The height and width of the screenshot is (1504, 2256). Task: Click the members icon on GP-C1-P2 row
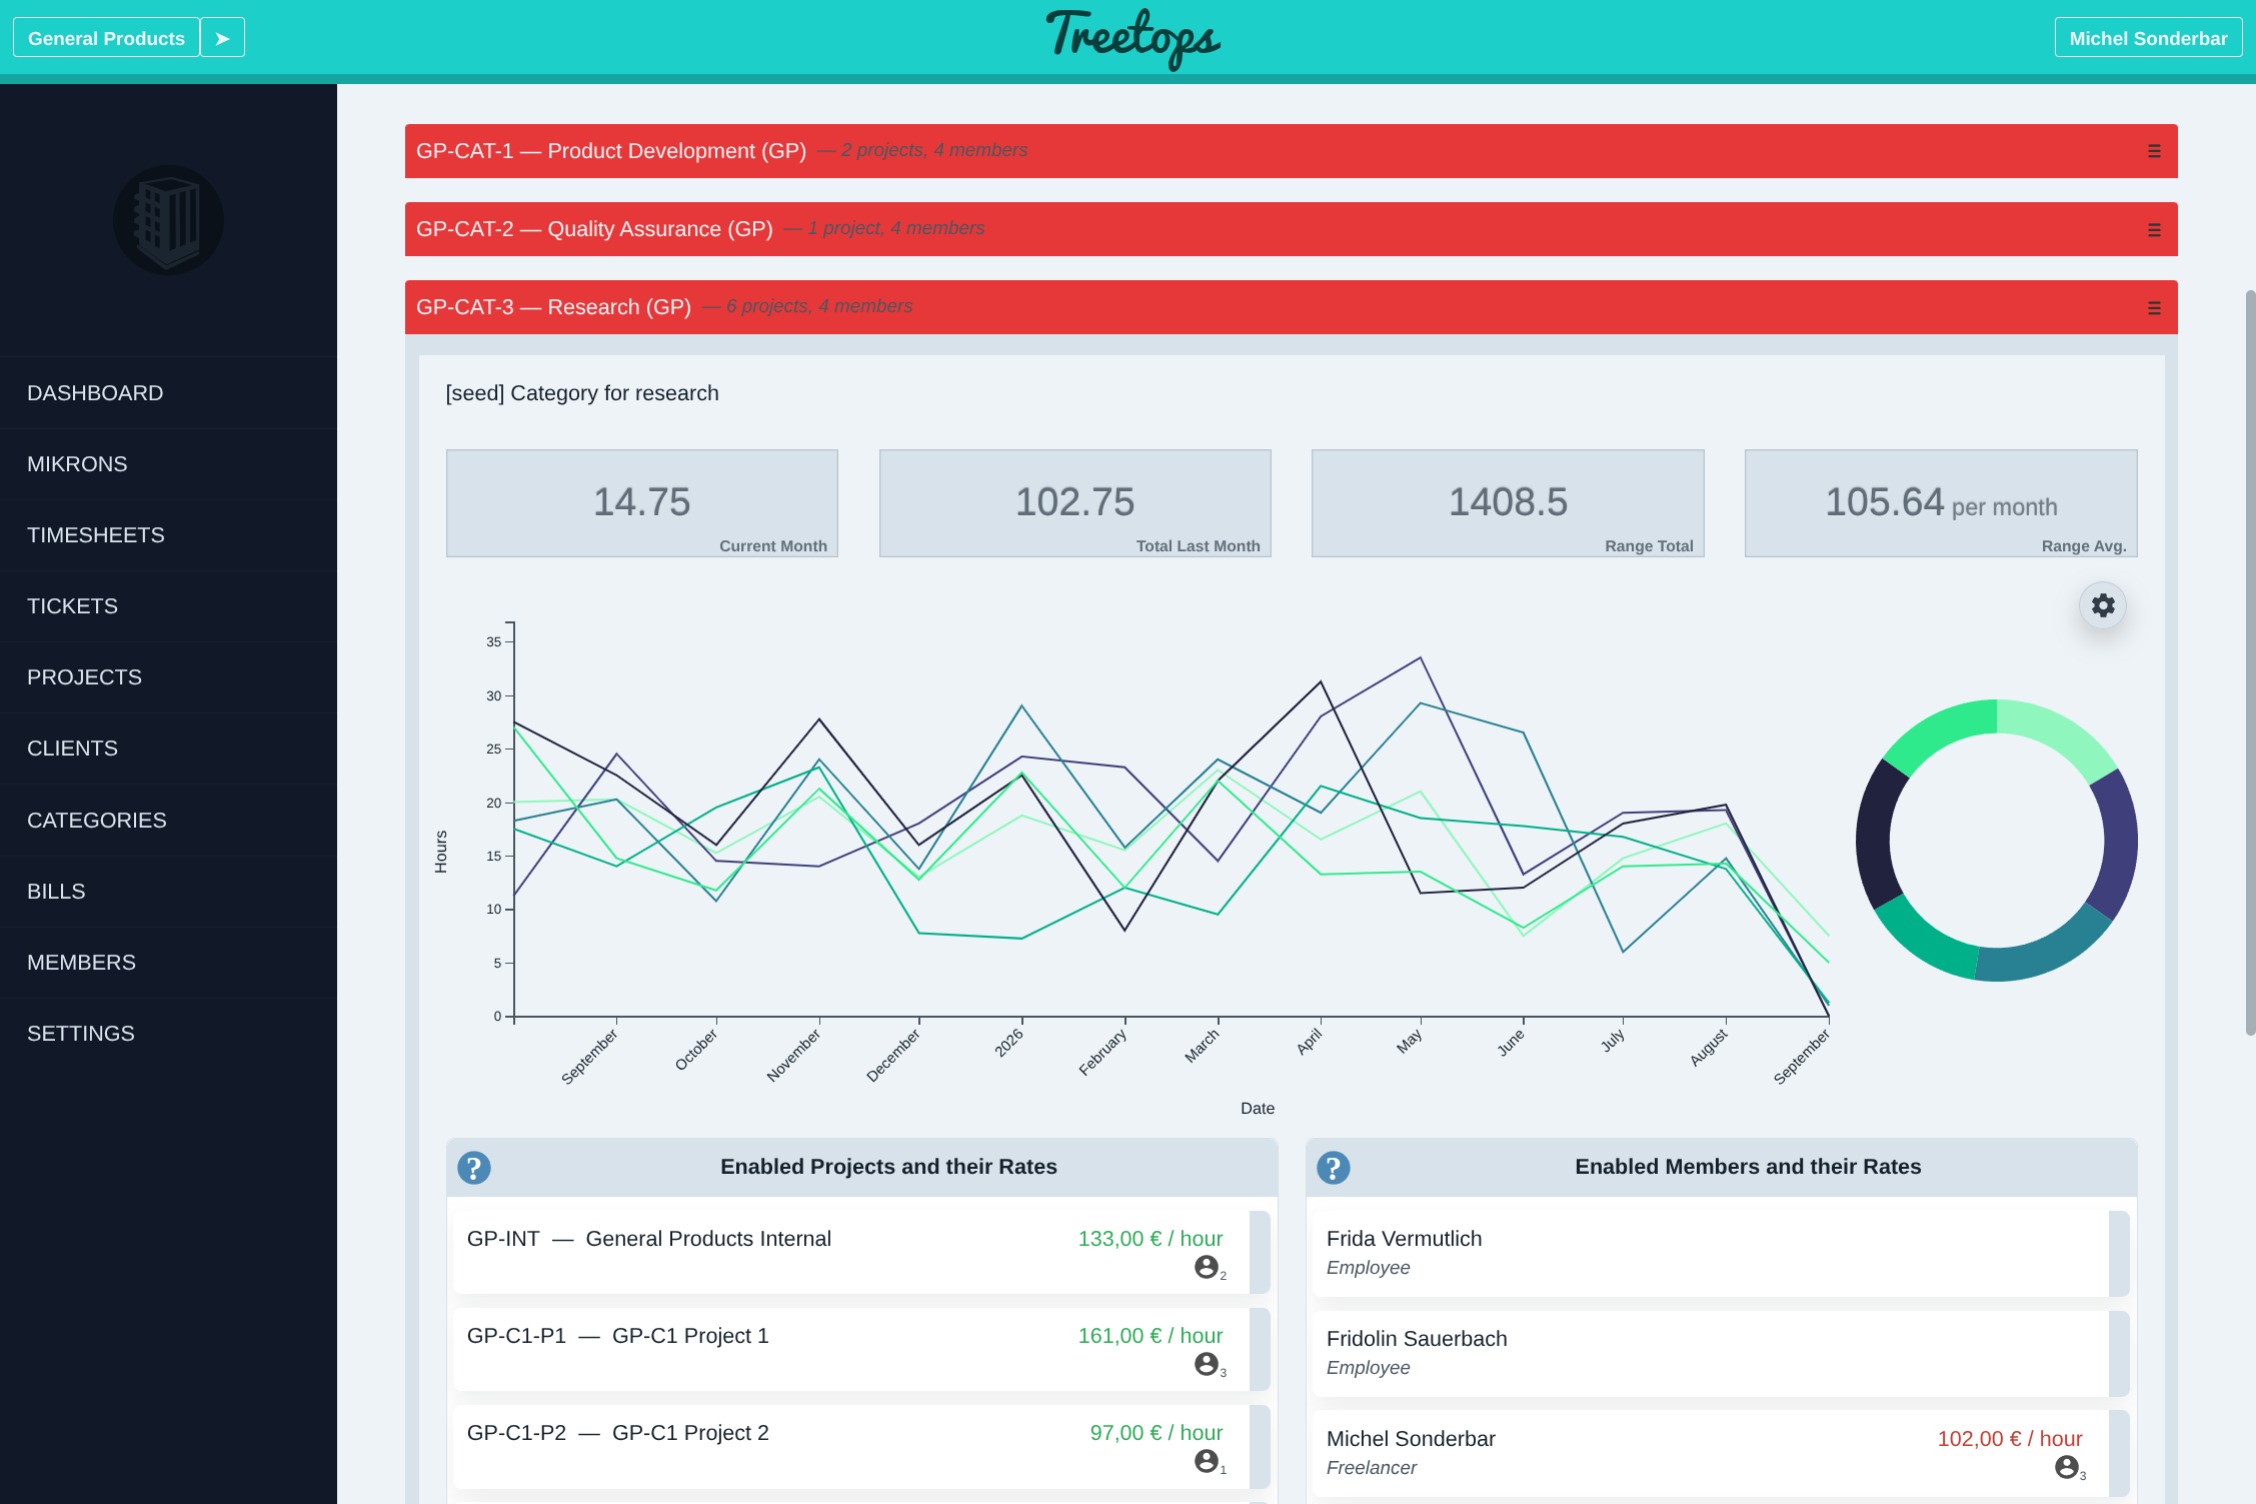[x=1207, y=1461]
